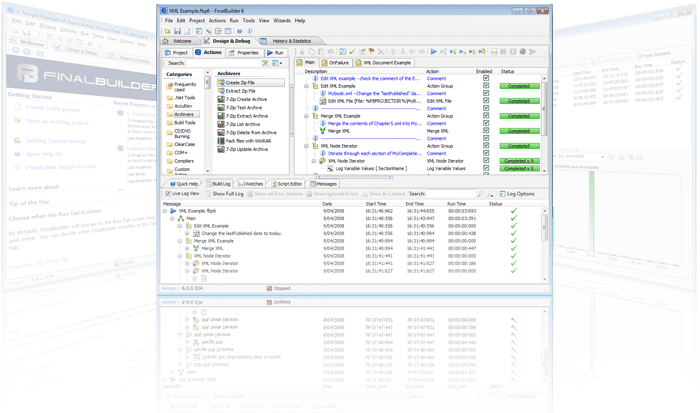The image size is (700, 413).
Task: Click the Run project blue play icon
Action: [433, 52]
